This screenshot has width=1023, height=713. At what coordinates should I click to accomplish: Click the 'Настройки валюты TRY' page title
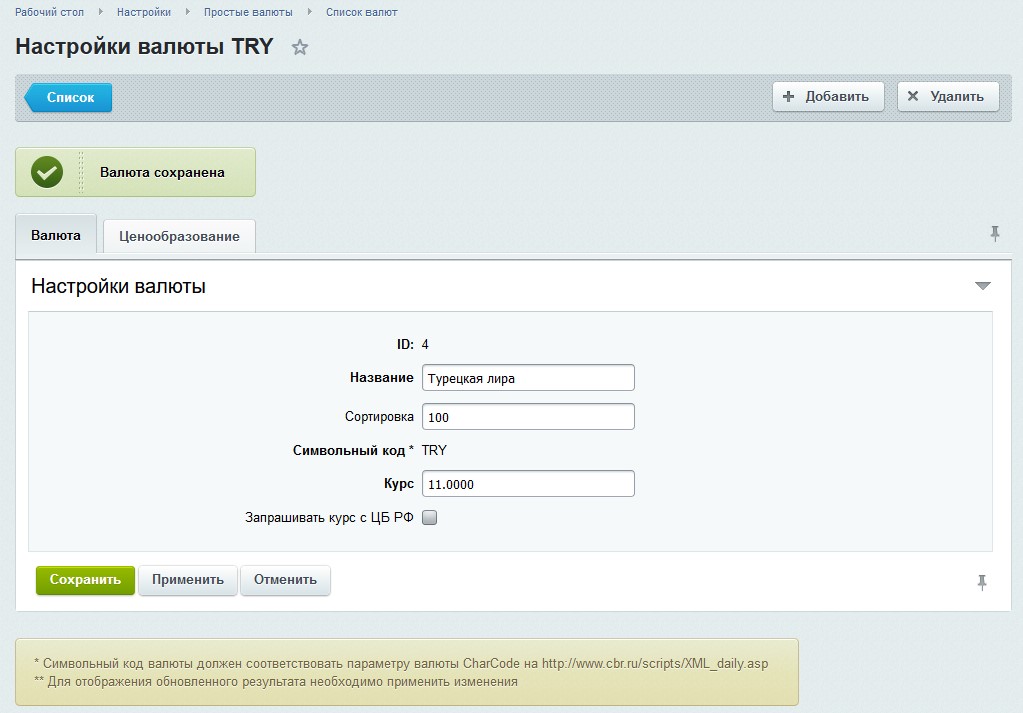[x=144, y=46]
